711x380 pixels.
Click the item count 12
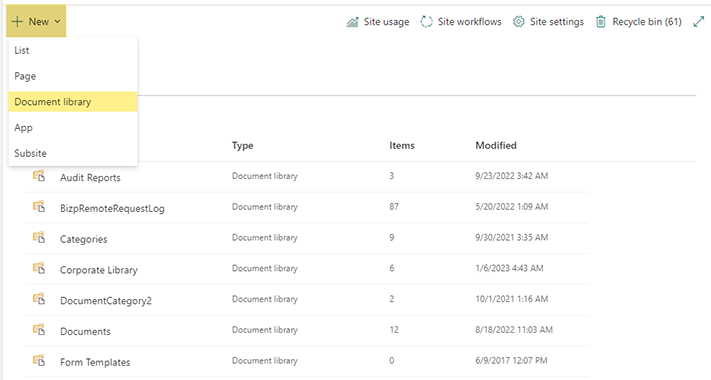394,330
